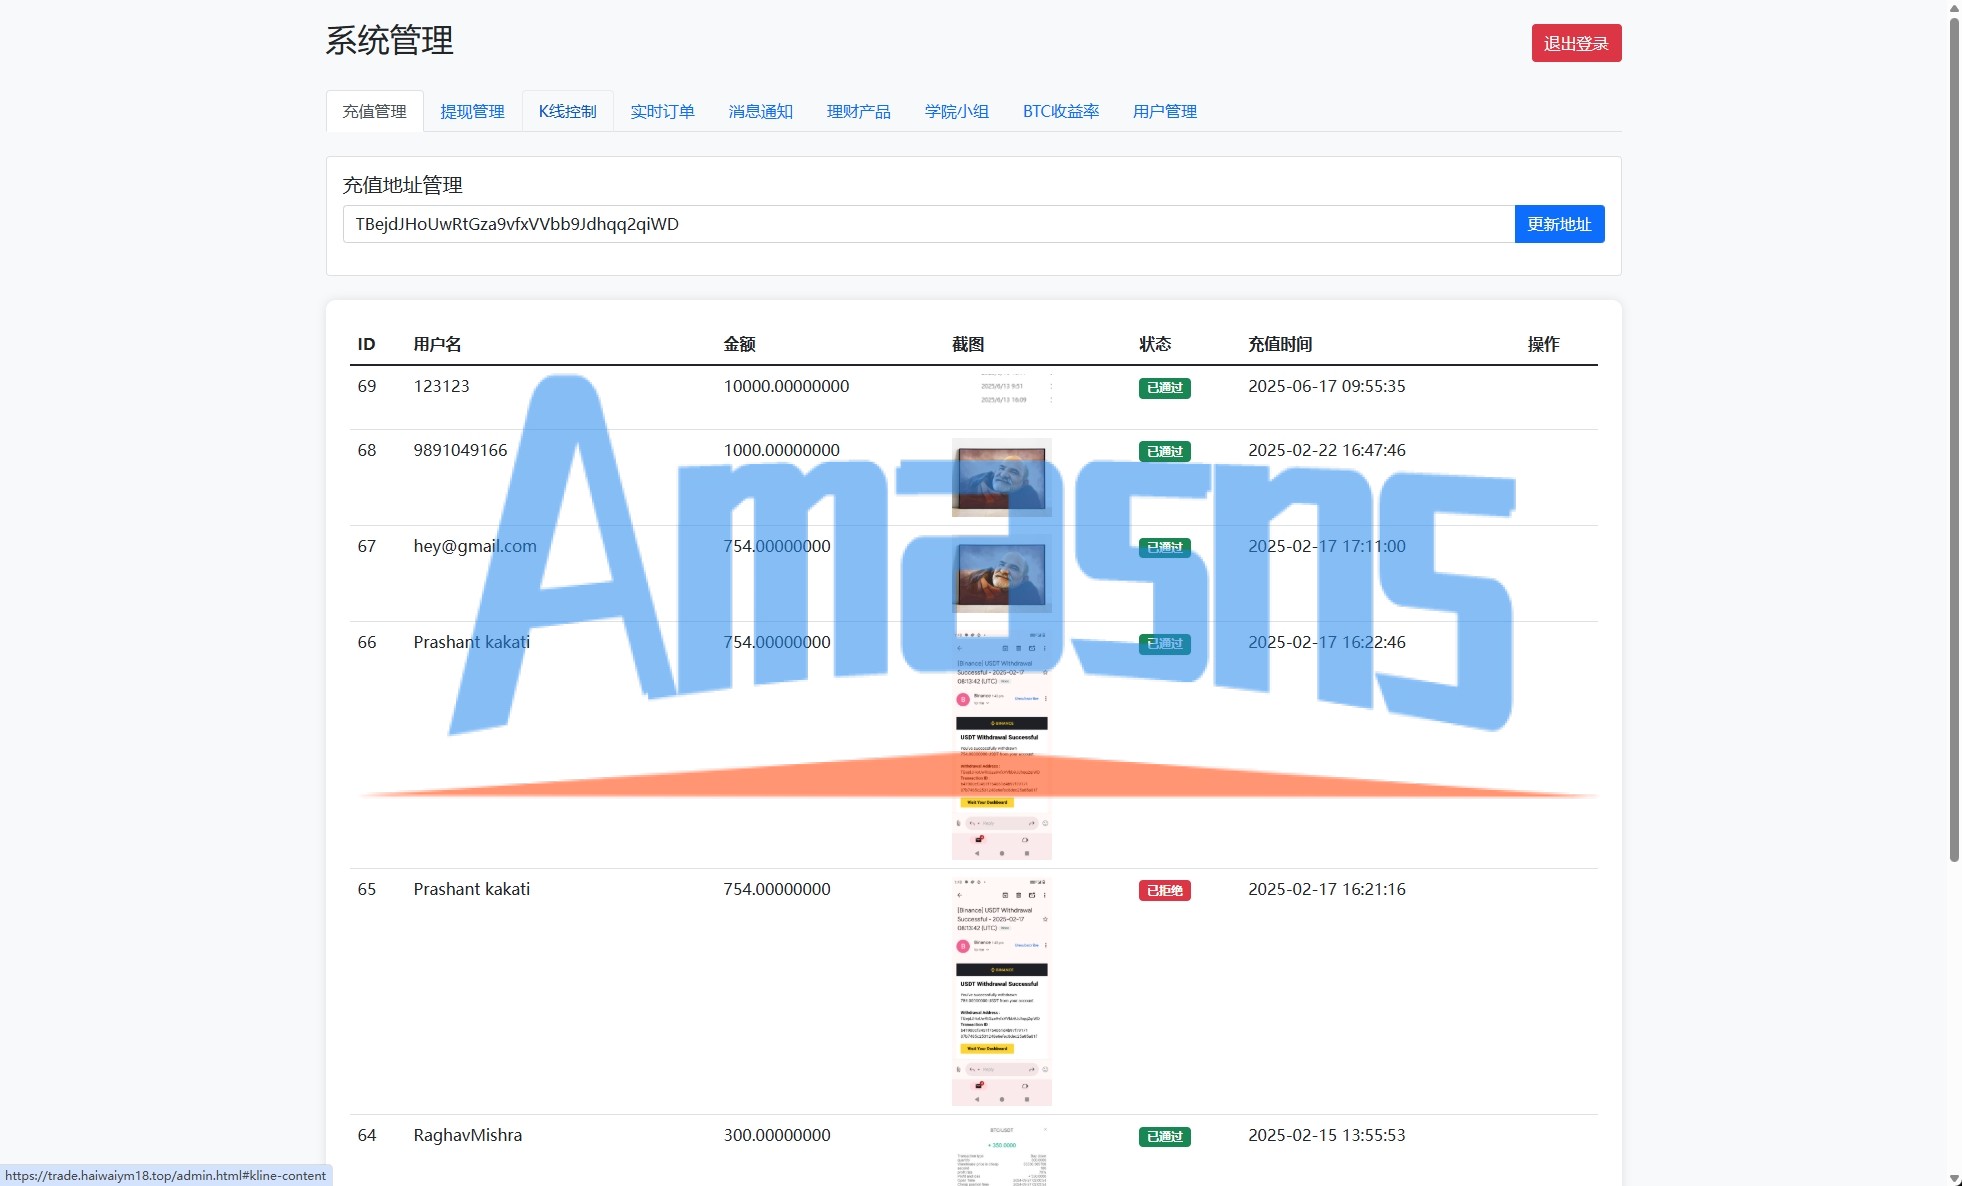The height and width of the screenshot is (1186, 1962).
Task: Click the 已通过 badge in row 67
Action: click(x=1165, y=548)
